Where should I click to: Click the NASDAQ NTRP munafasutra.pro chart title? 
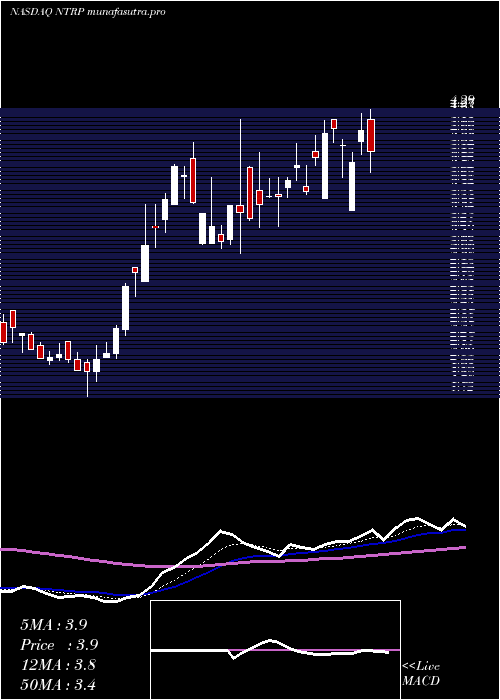click(x=88, y=12)
